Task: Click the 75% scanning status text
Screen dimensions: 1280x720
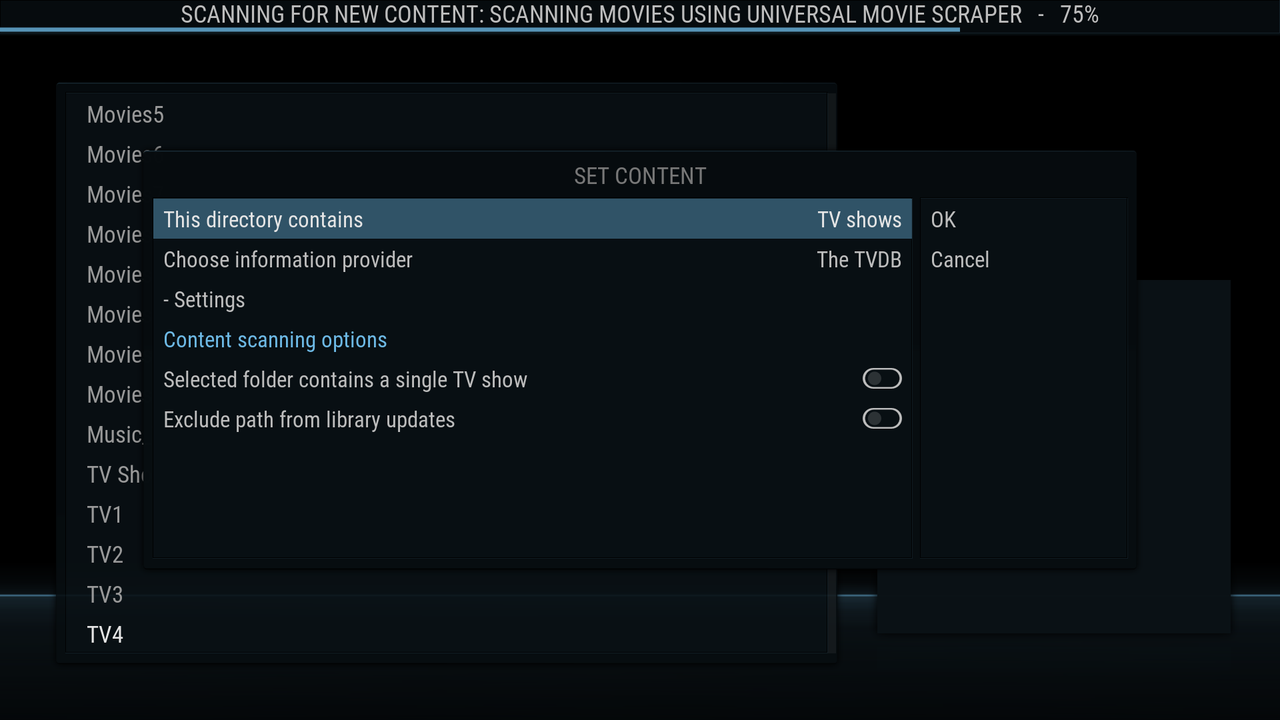Action: click(x=1079, y=15)
